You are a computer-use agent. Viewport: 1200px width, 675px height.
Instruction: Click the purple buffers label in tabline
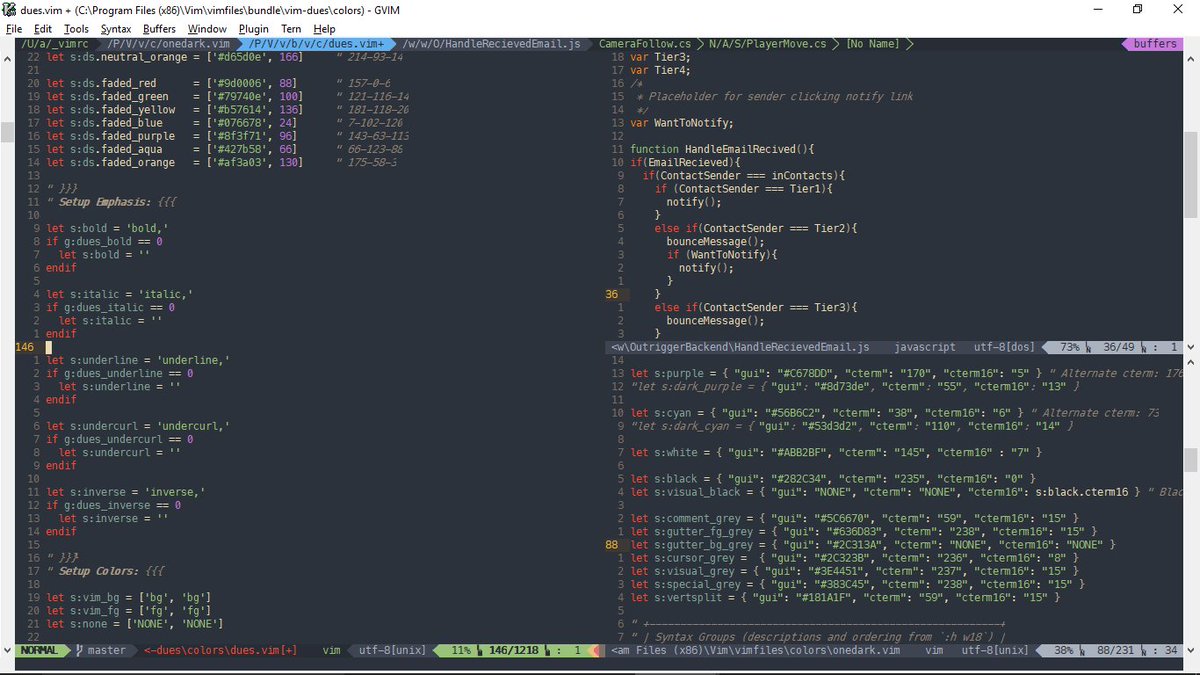[x=1155, y=44]
